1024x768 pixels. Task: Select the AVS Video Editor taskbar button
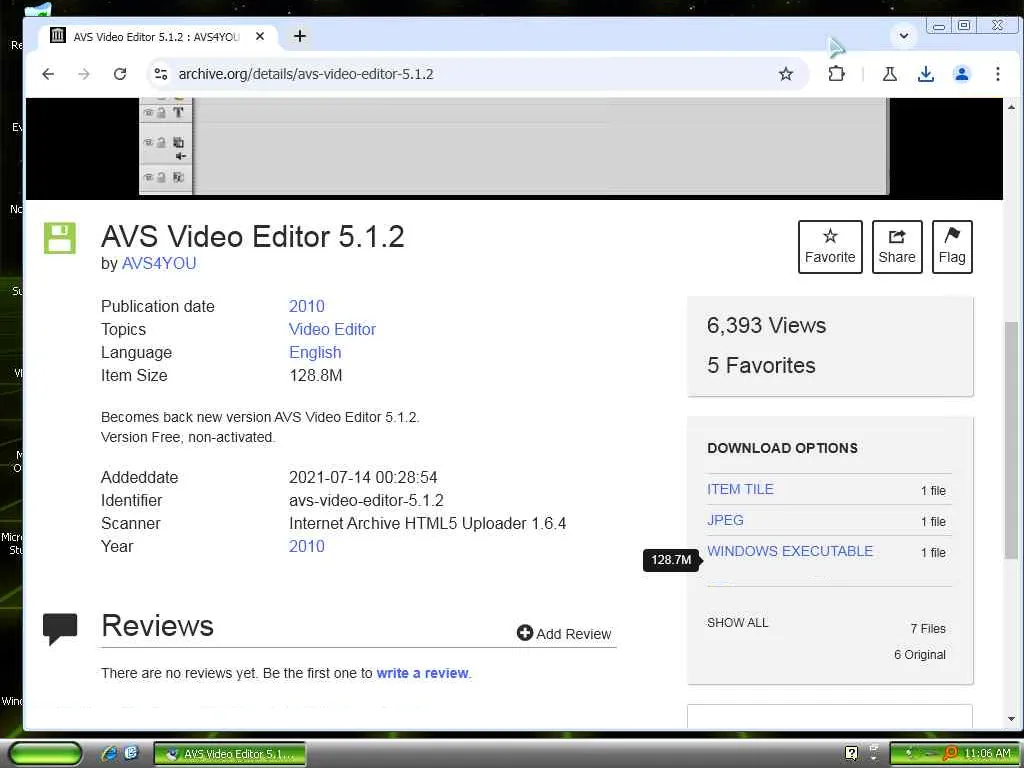click(230, 754)
